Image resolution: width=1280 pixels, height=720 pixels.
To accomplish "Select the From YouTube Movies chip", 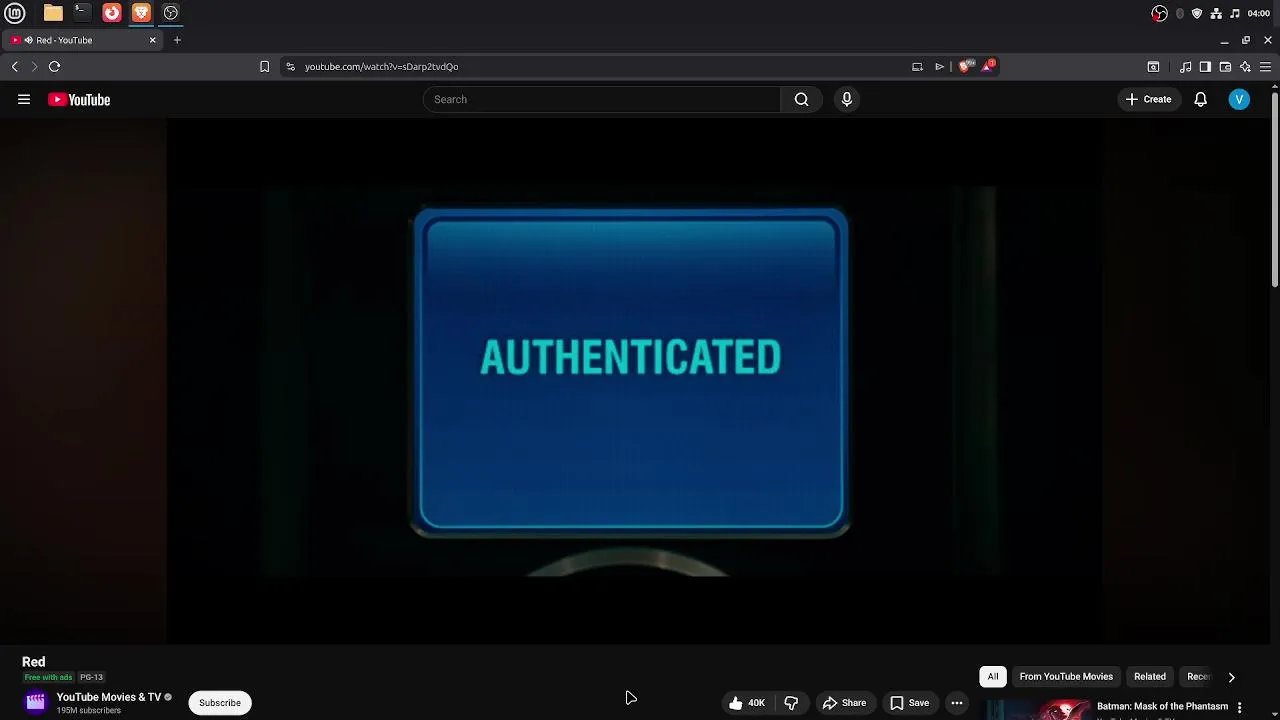I will point(1066,677).
